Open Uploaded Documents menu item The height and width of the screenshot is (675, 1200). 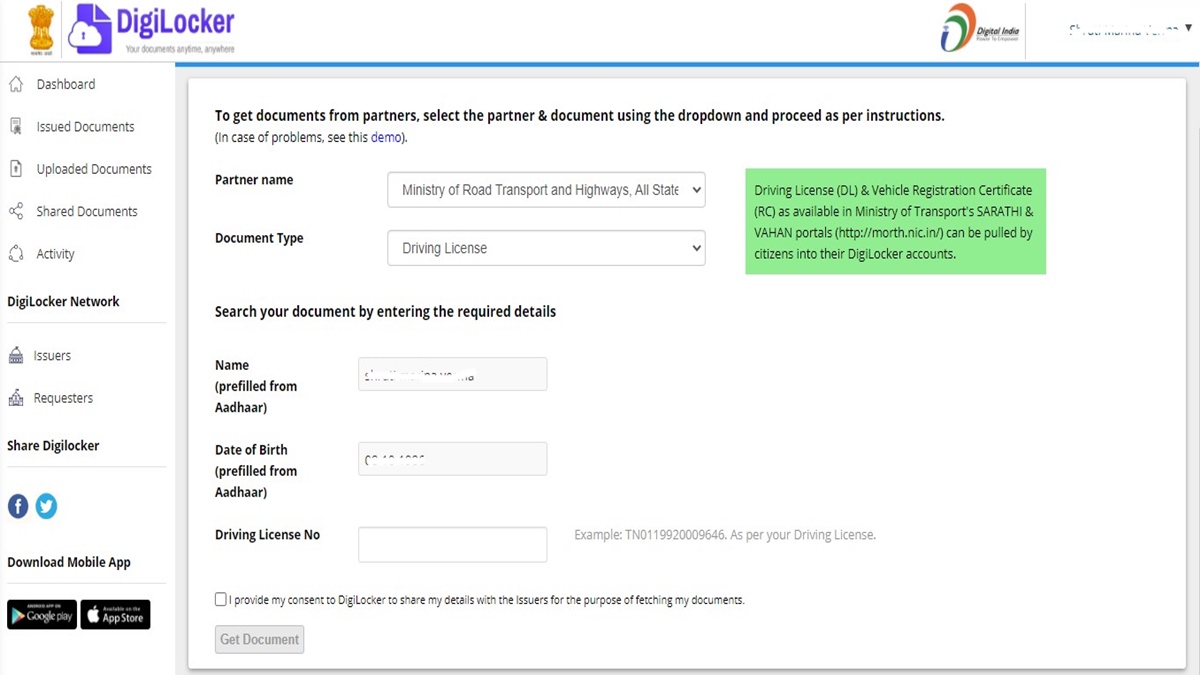(x=94, y=169)
